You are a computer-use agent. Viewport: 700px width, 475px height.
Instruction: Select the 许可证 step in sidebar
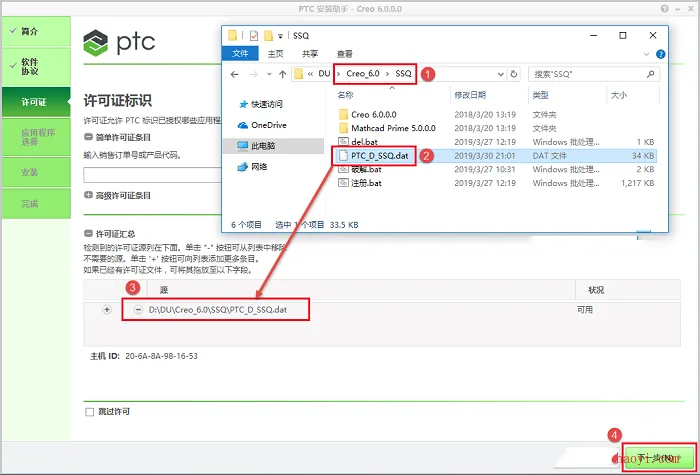[x=36, y=102]
